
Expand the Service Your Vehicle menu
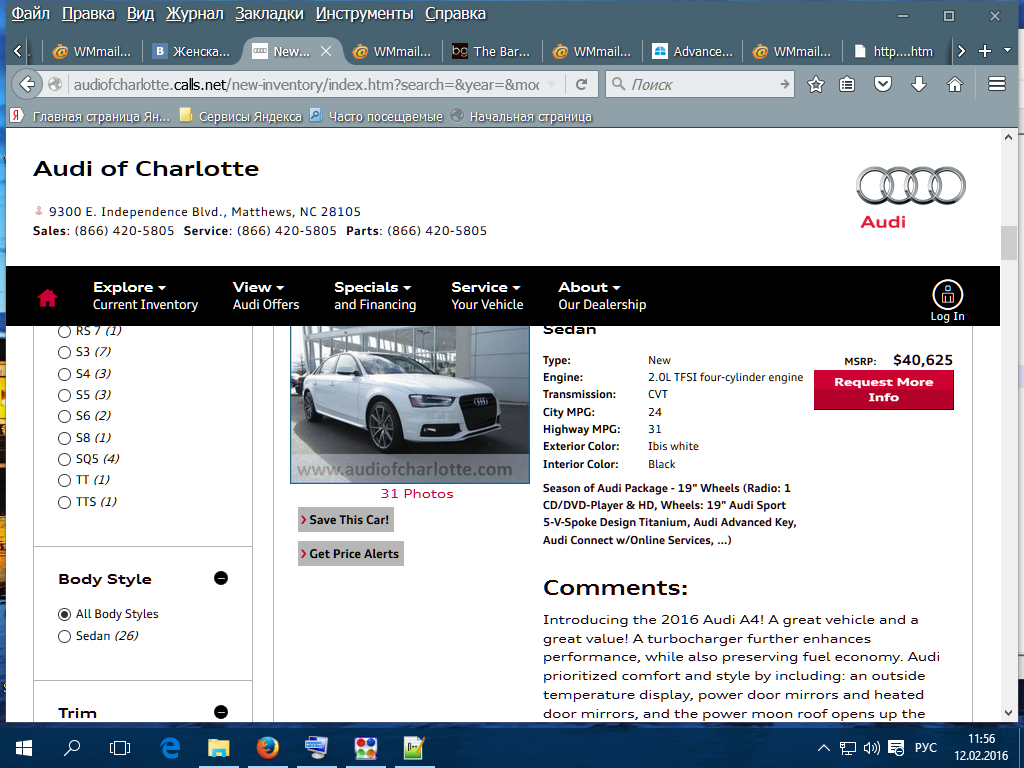tap(487, 296)
